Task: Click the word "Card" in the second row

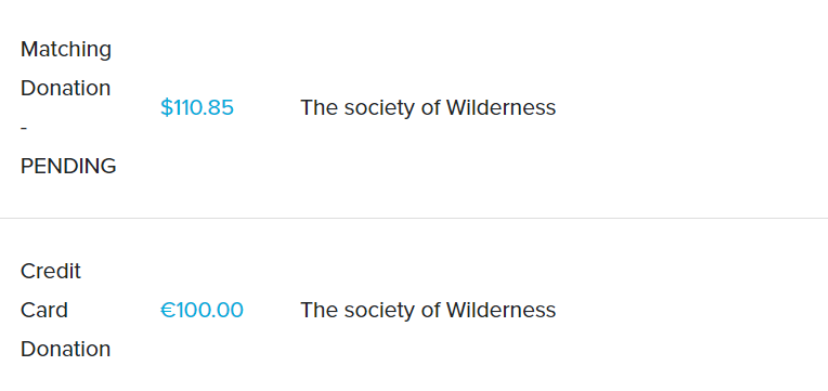Action: [x=44, y=310]
